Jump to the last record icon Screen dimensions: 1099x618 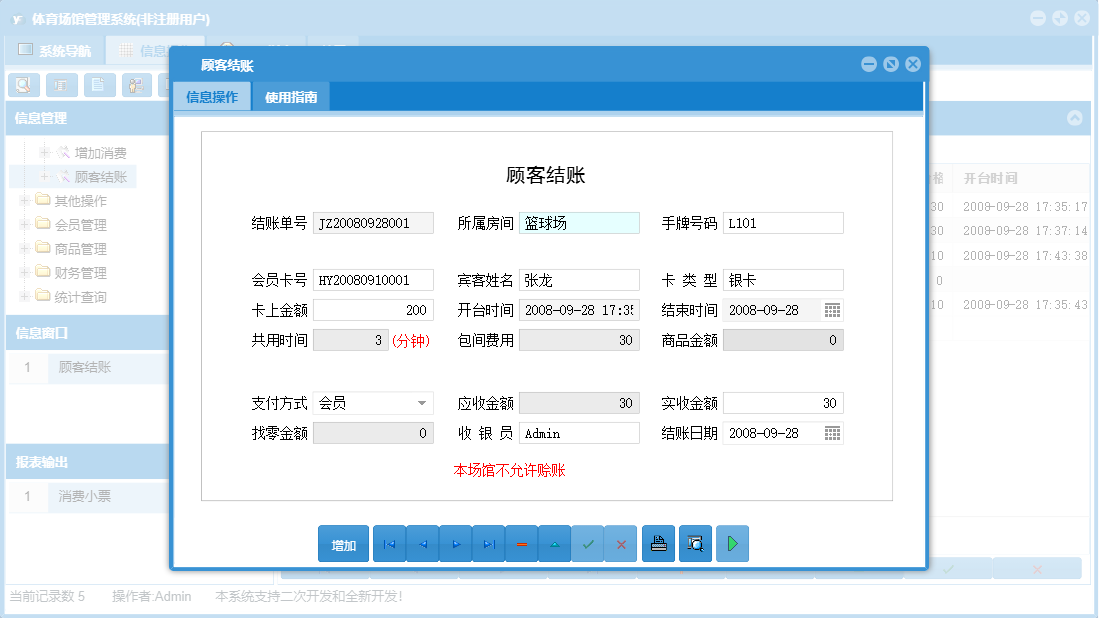pos(488,543)
